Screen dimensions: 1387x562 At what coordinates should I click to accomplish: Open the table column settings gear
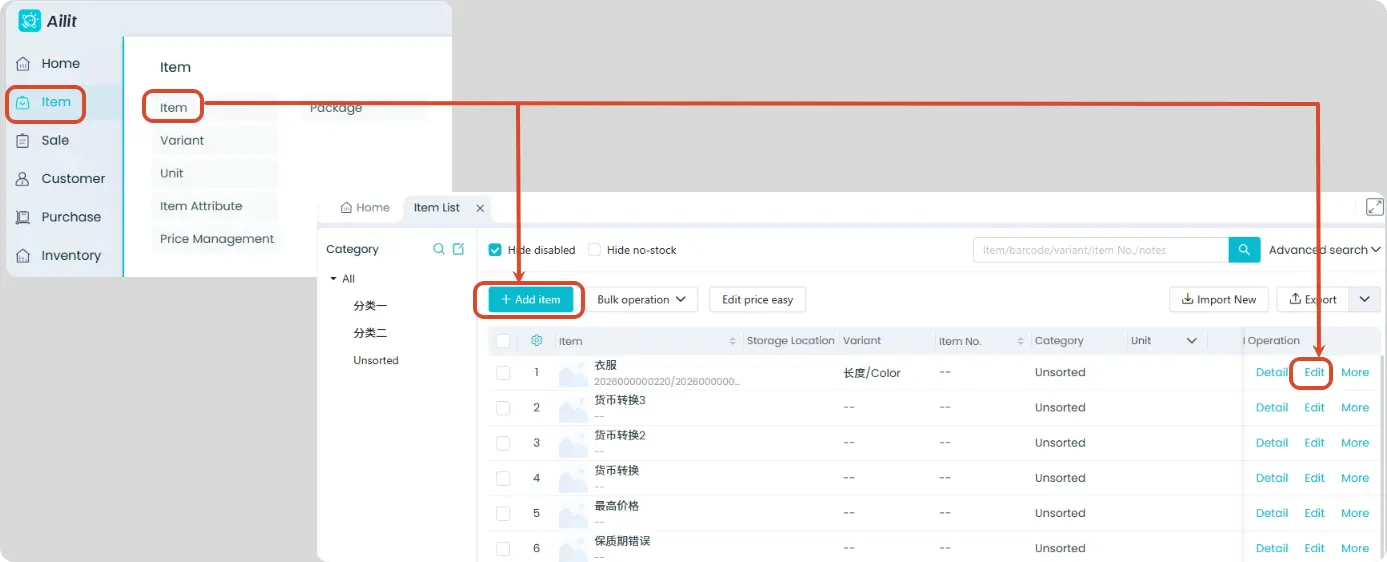pos(537,341)
